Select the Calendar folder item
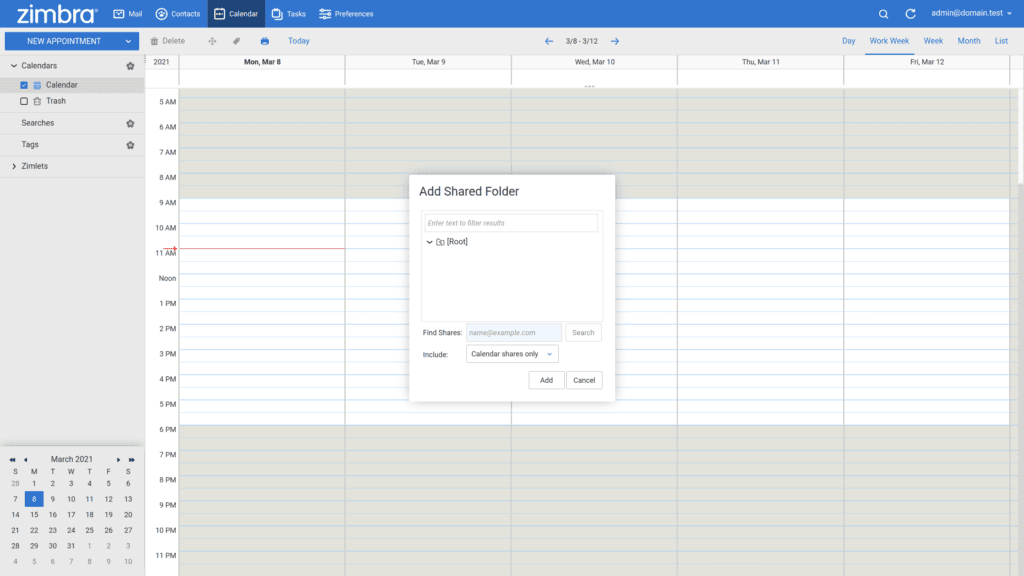The height and width of the screenshot is (576, 1024). (61, 85)
